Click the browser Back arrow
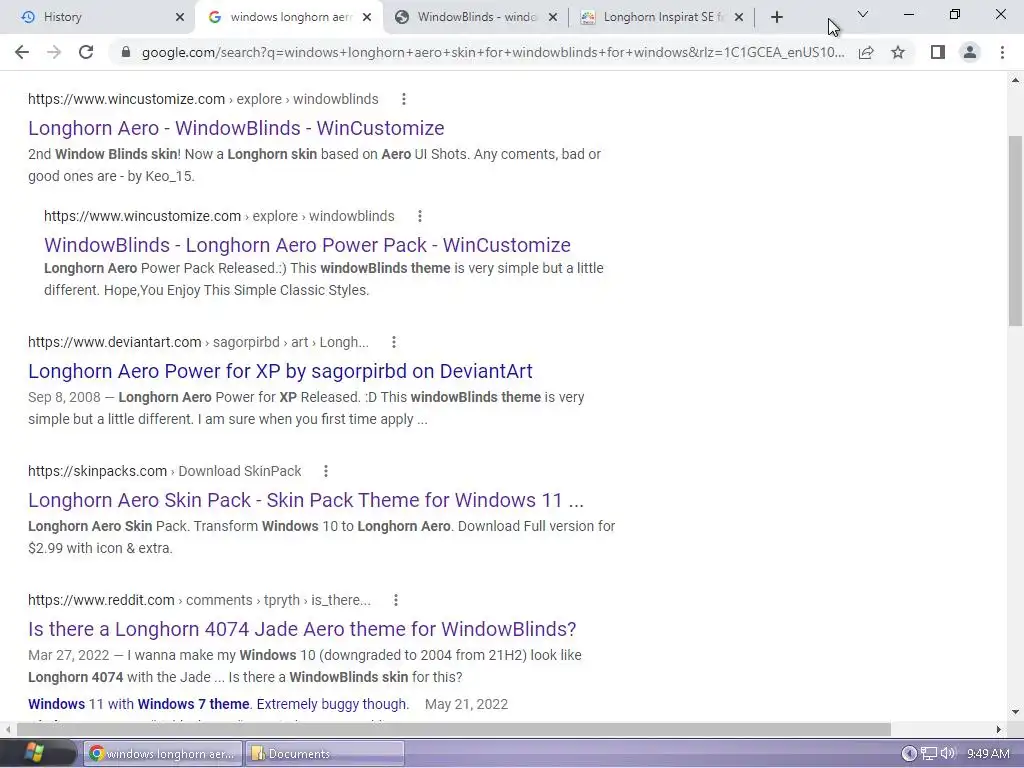The width and height of the screenshot is (1024, 768). pos(22,52)
